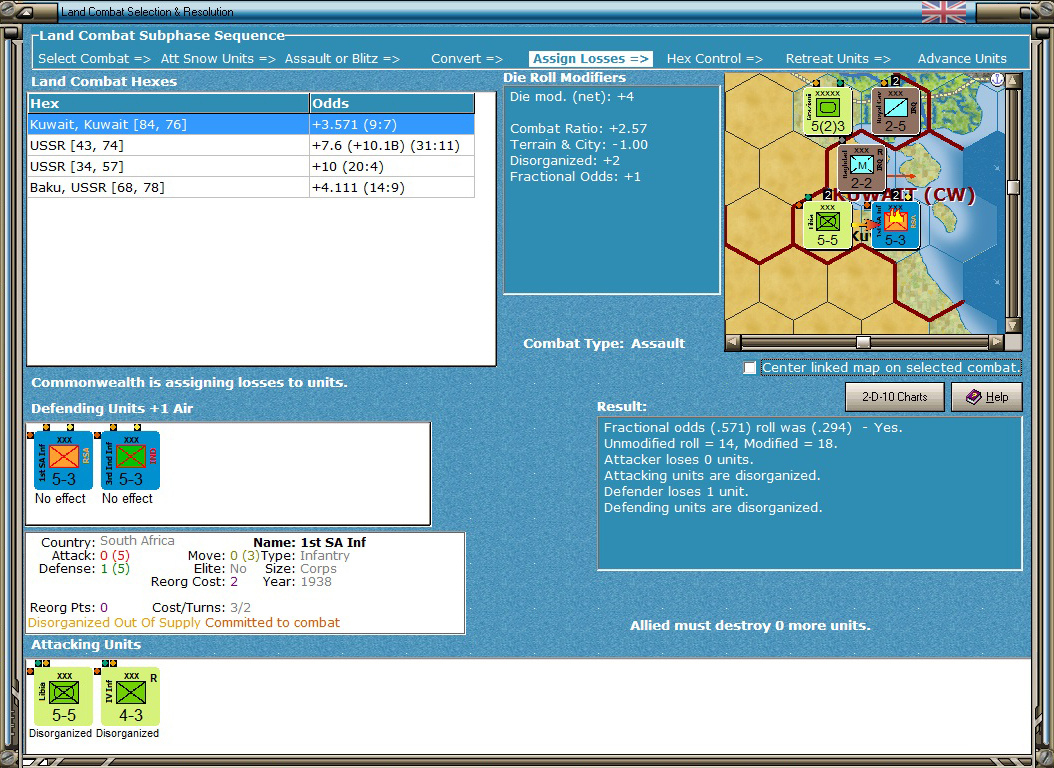The image size is (1054, 768).
Task: Select the Assault or Blitz subphase step
Action: (x=342, y=58)
